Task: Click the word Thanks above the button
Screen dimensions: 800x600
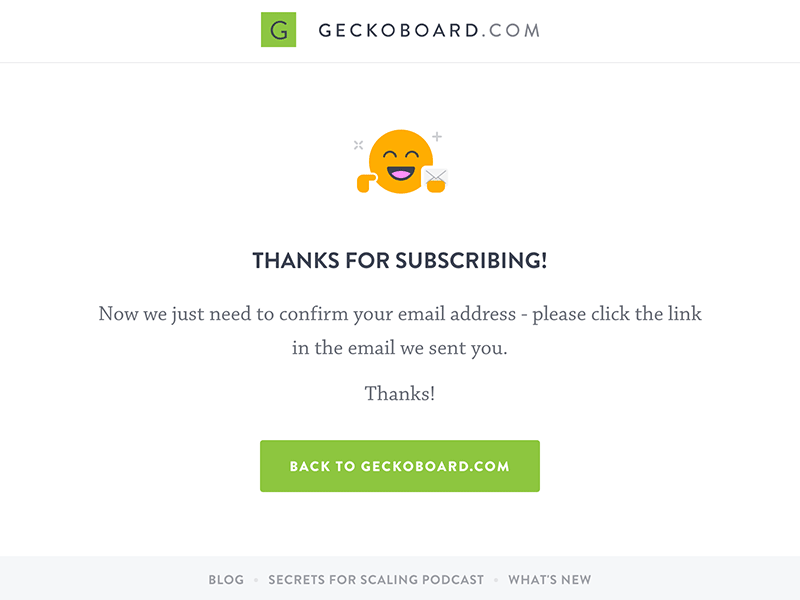Action: click(x=400, y=393)
